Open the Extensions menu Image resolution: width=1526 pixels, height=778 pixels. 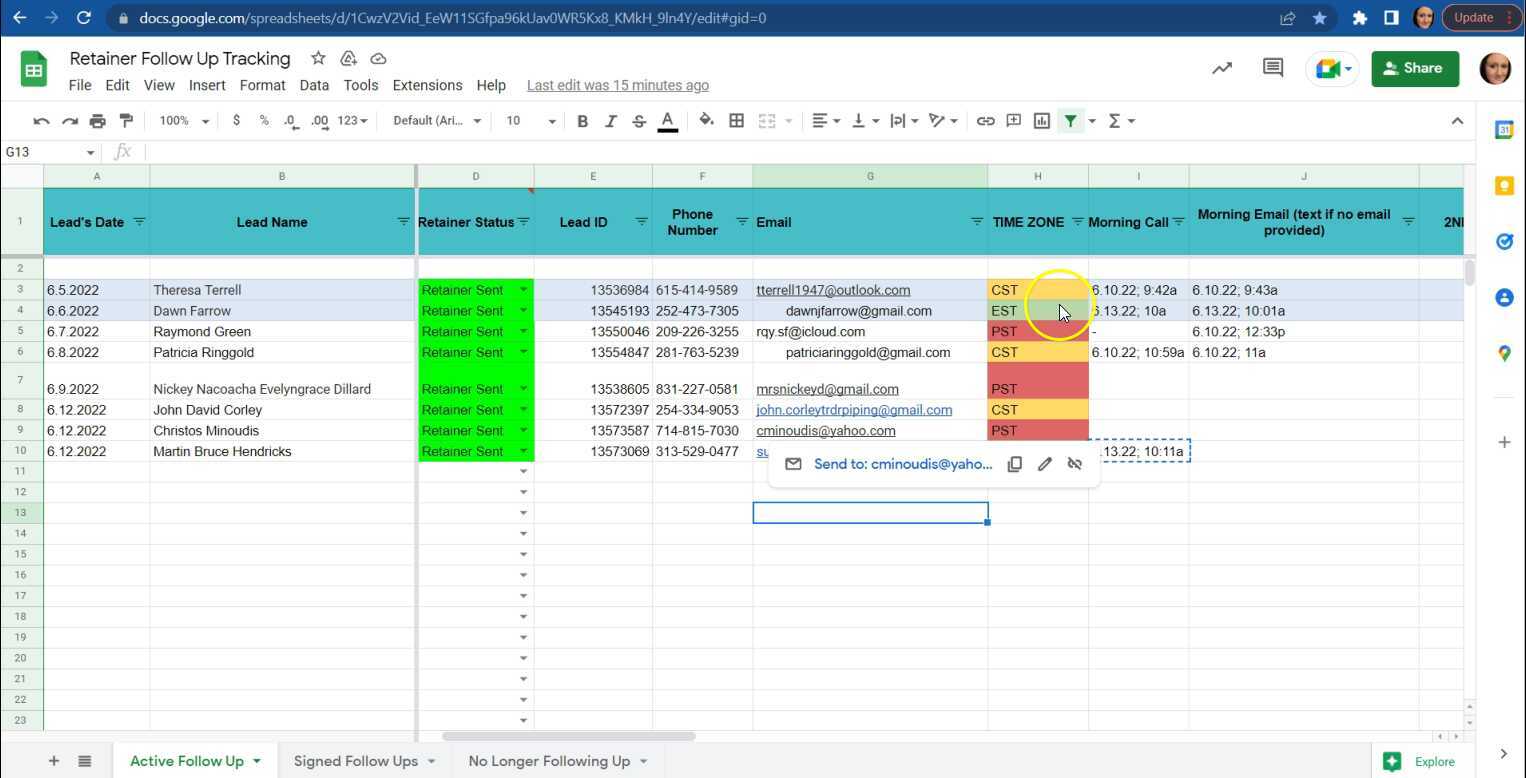pos(427,85)
